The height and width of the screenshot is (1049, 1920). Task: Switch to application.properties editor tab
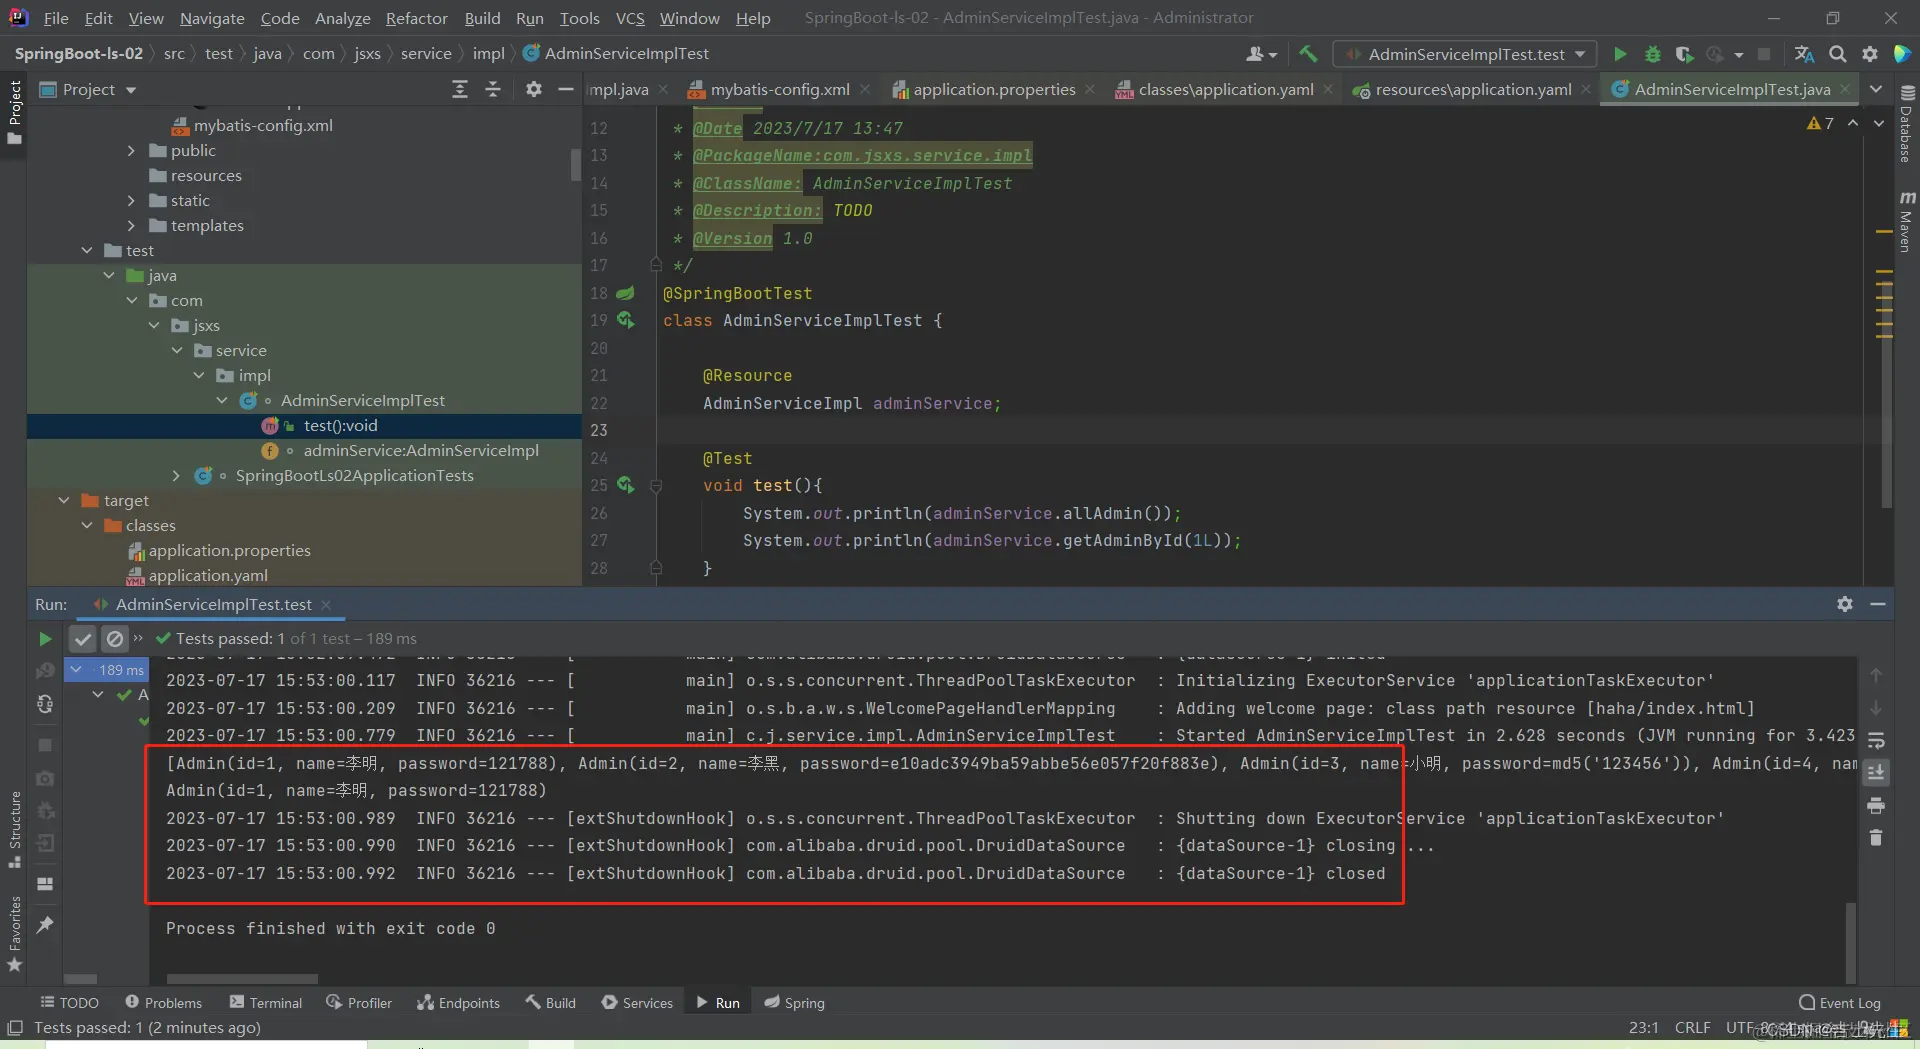(994, 89)
